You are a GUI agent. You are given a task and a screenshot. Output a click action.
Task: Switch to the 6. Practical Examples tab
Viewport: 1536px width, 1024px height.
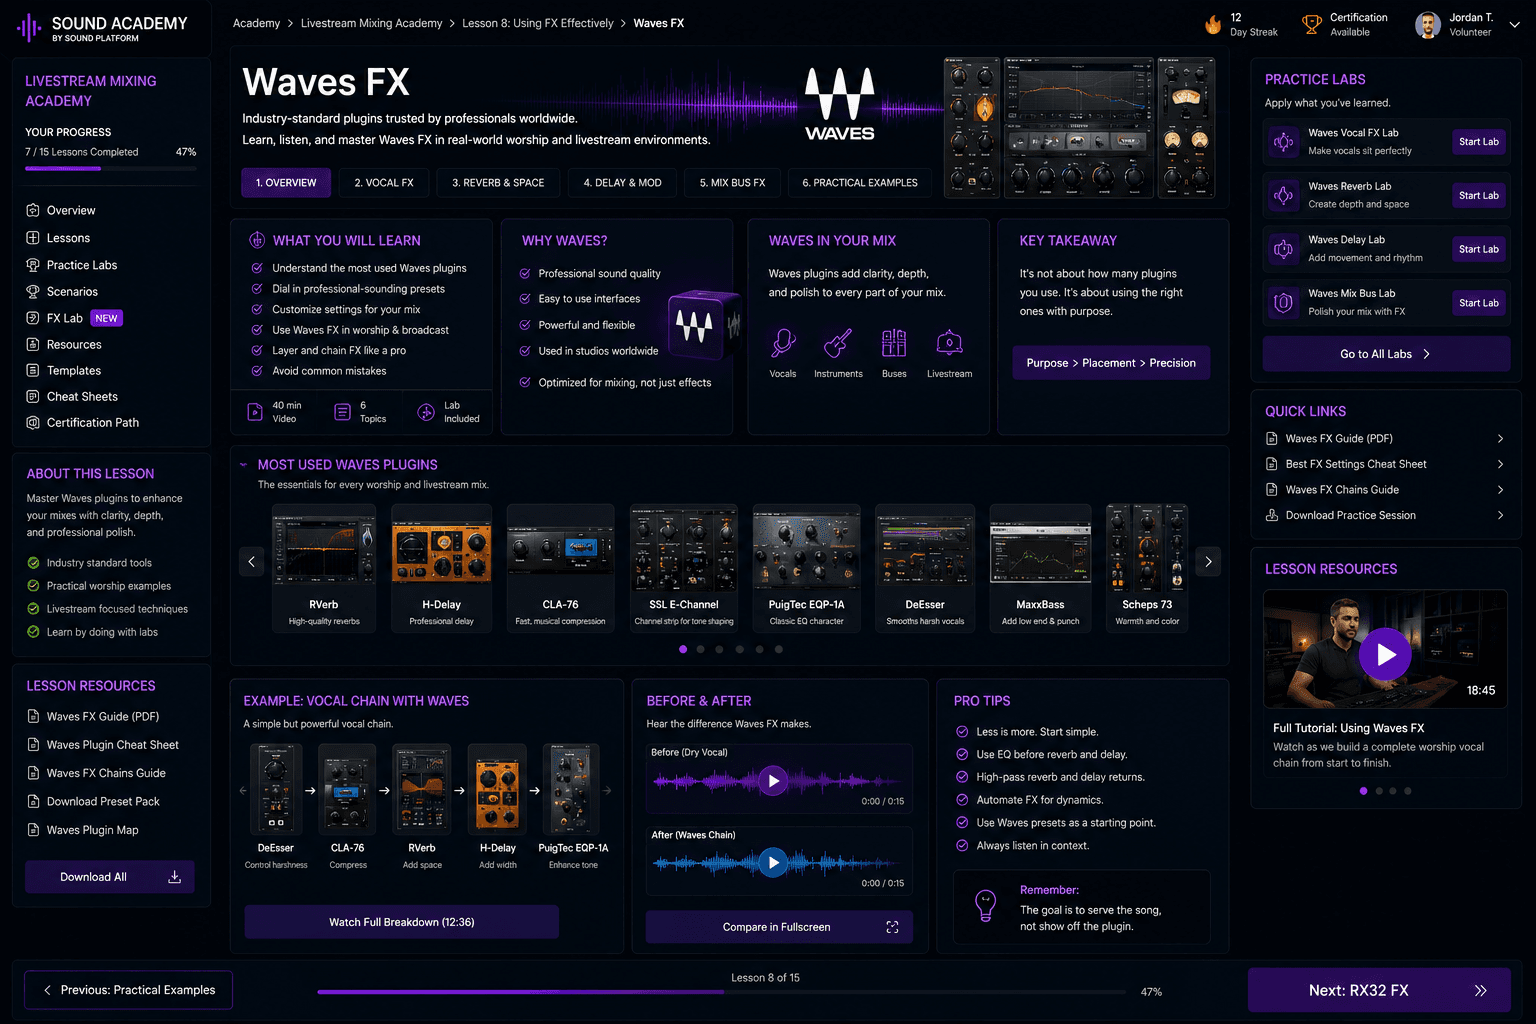pyautogui.click(x=860, y=183)
